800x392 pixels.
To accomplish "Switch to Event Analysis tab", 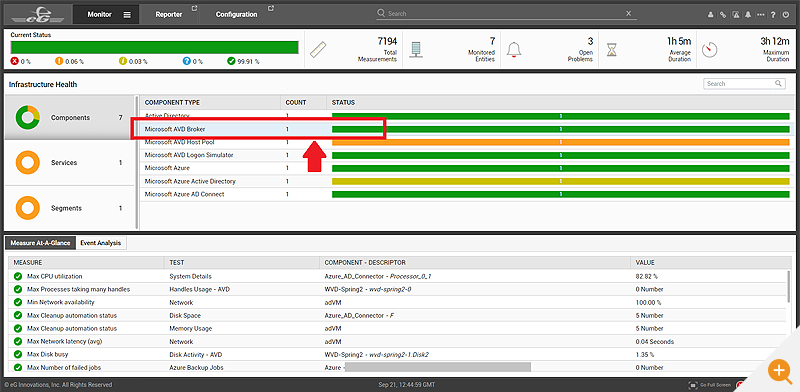I will [x=101, y=243].
